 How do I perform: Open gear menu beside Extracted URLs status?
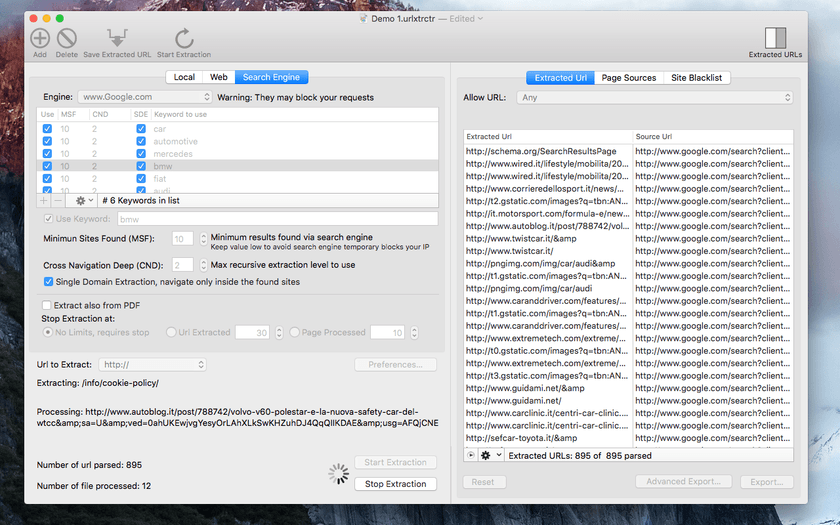(x=490, y=455)
